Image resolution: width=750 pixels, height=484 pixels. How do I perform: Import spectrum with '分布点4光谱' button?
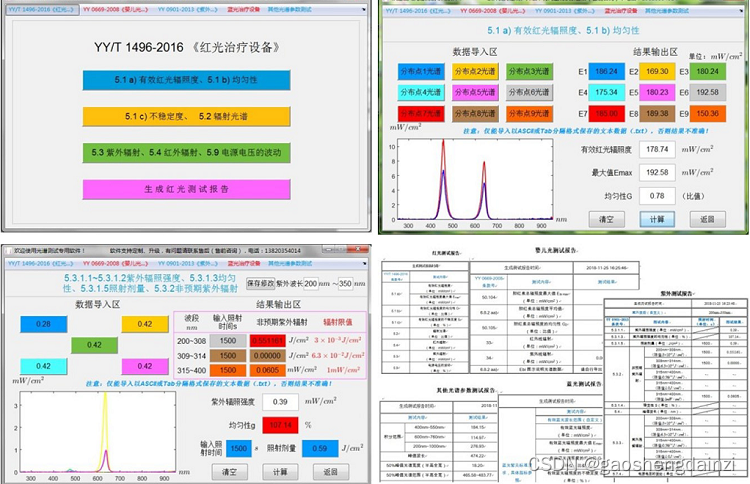pos(420,92)
